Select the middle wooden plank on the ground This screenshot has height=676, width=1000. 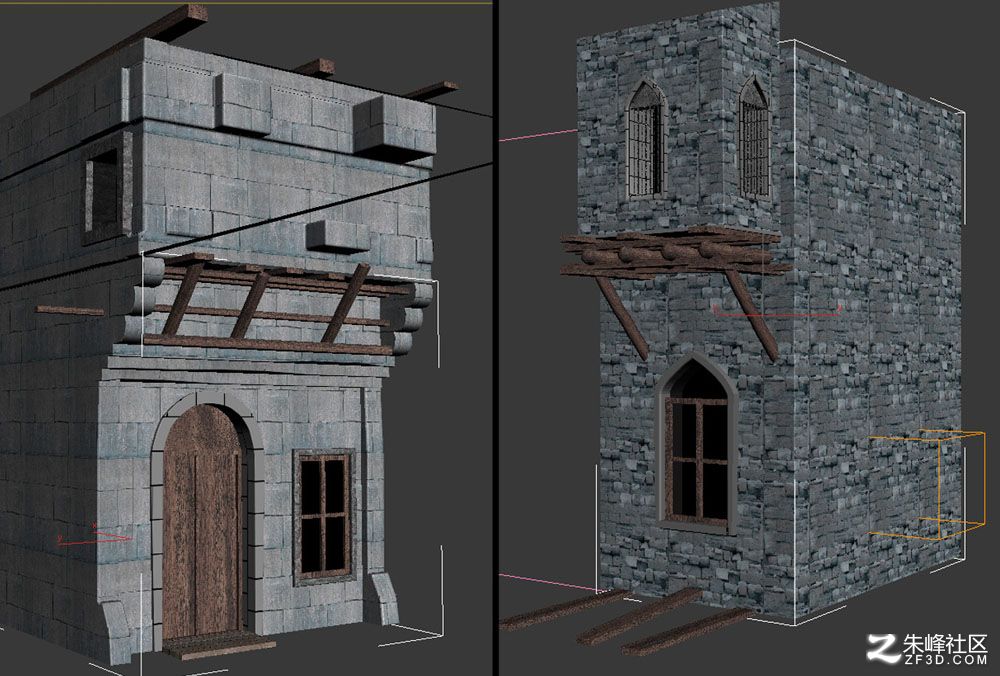(x=640, y=615)
